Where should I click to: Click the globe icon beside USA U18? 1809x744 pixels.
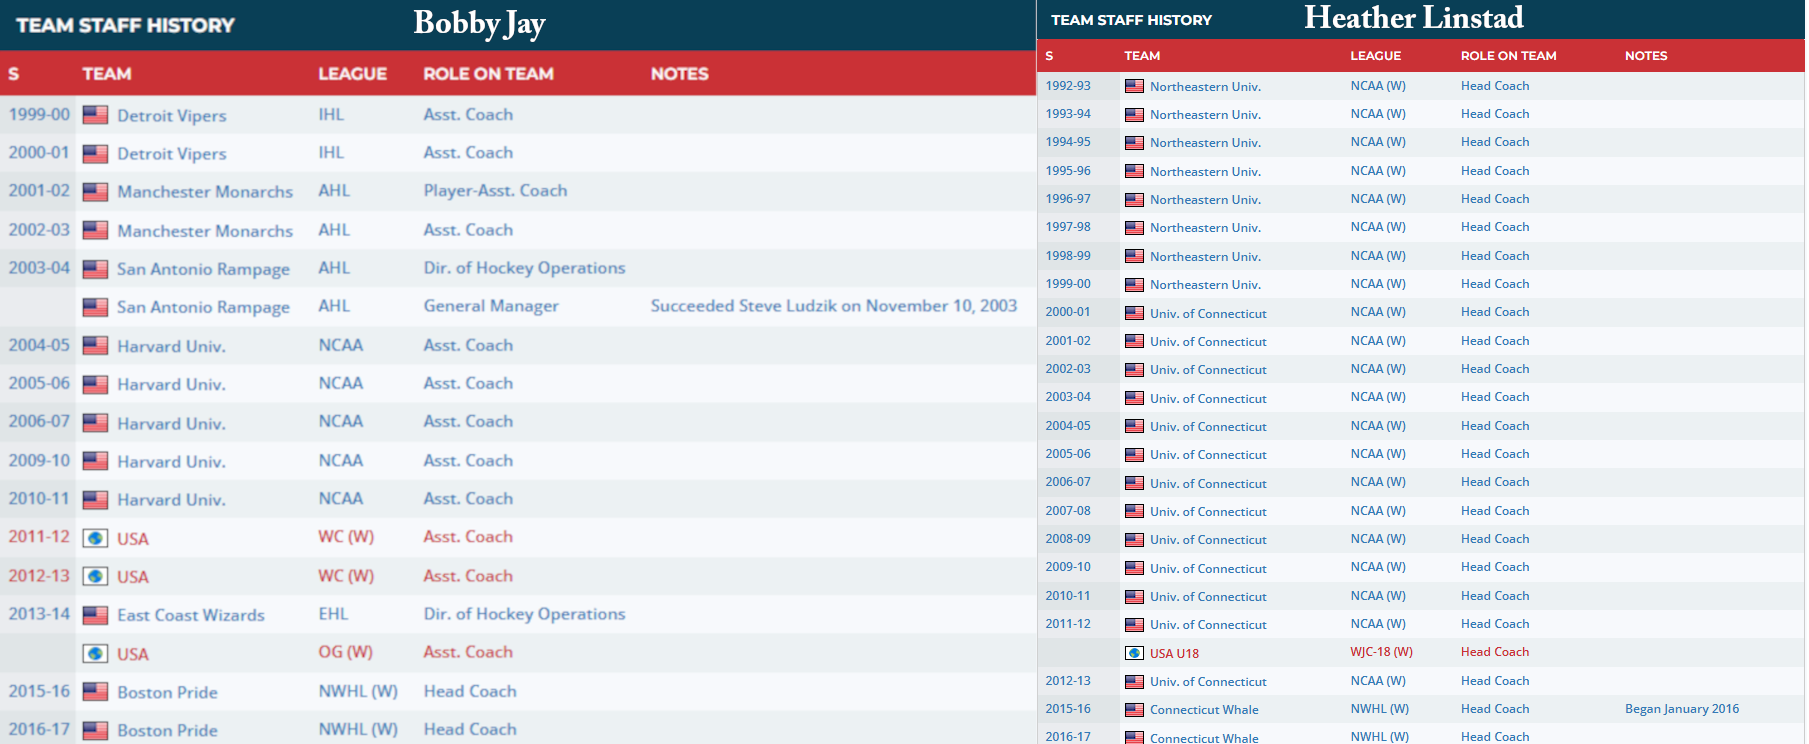pyautogui.click(x=1134, y=653)
